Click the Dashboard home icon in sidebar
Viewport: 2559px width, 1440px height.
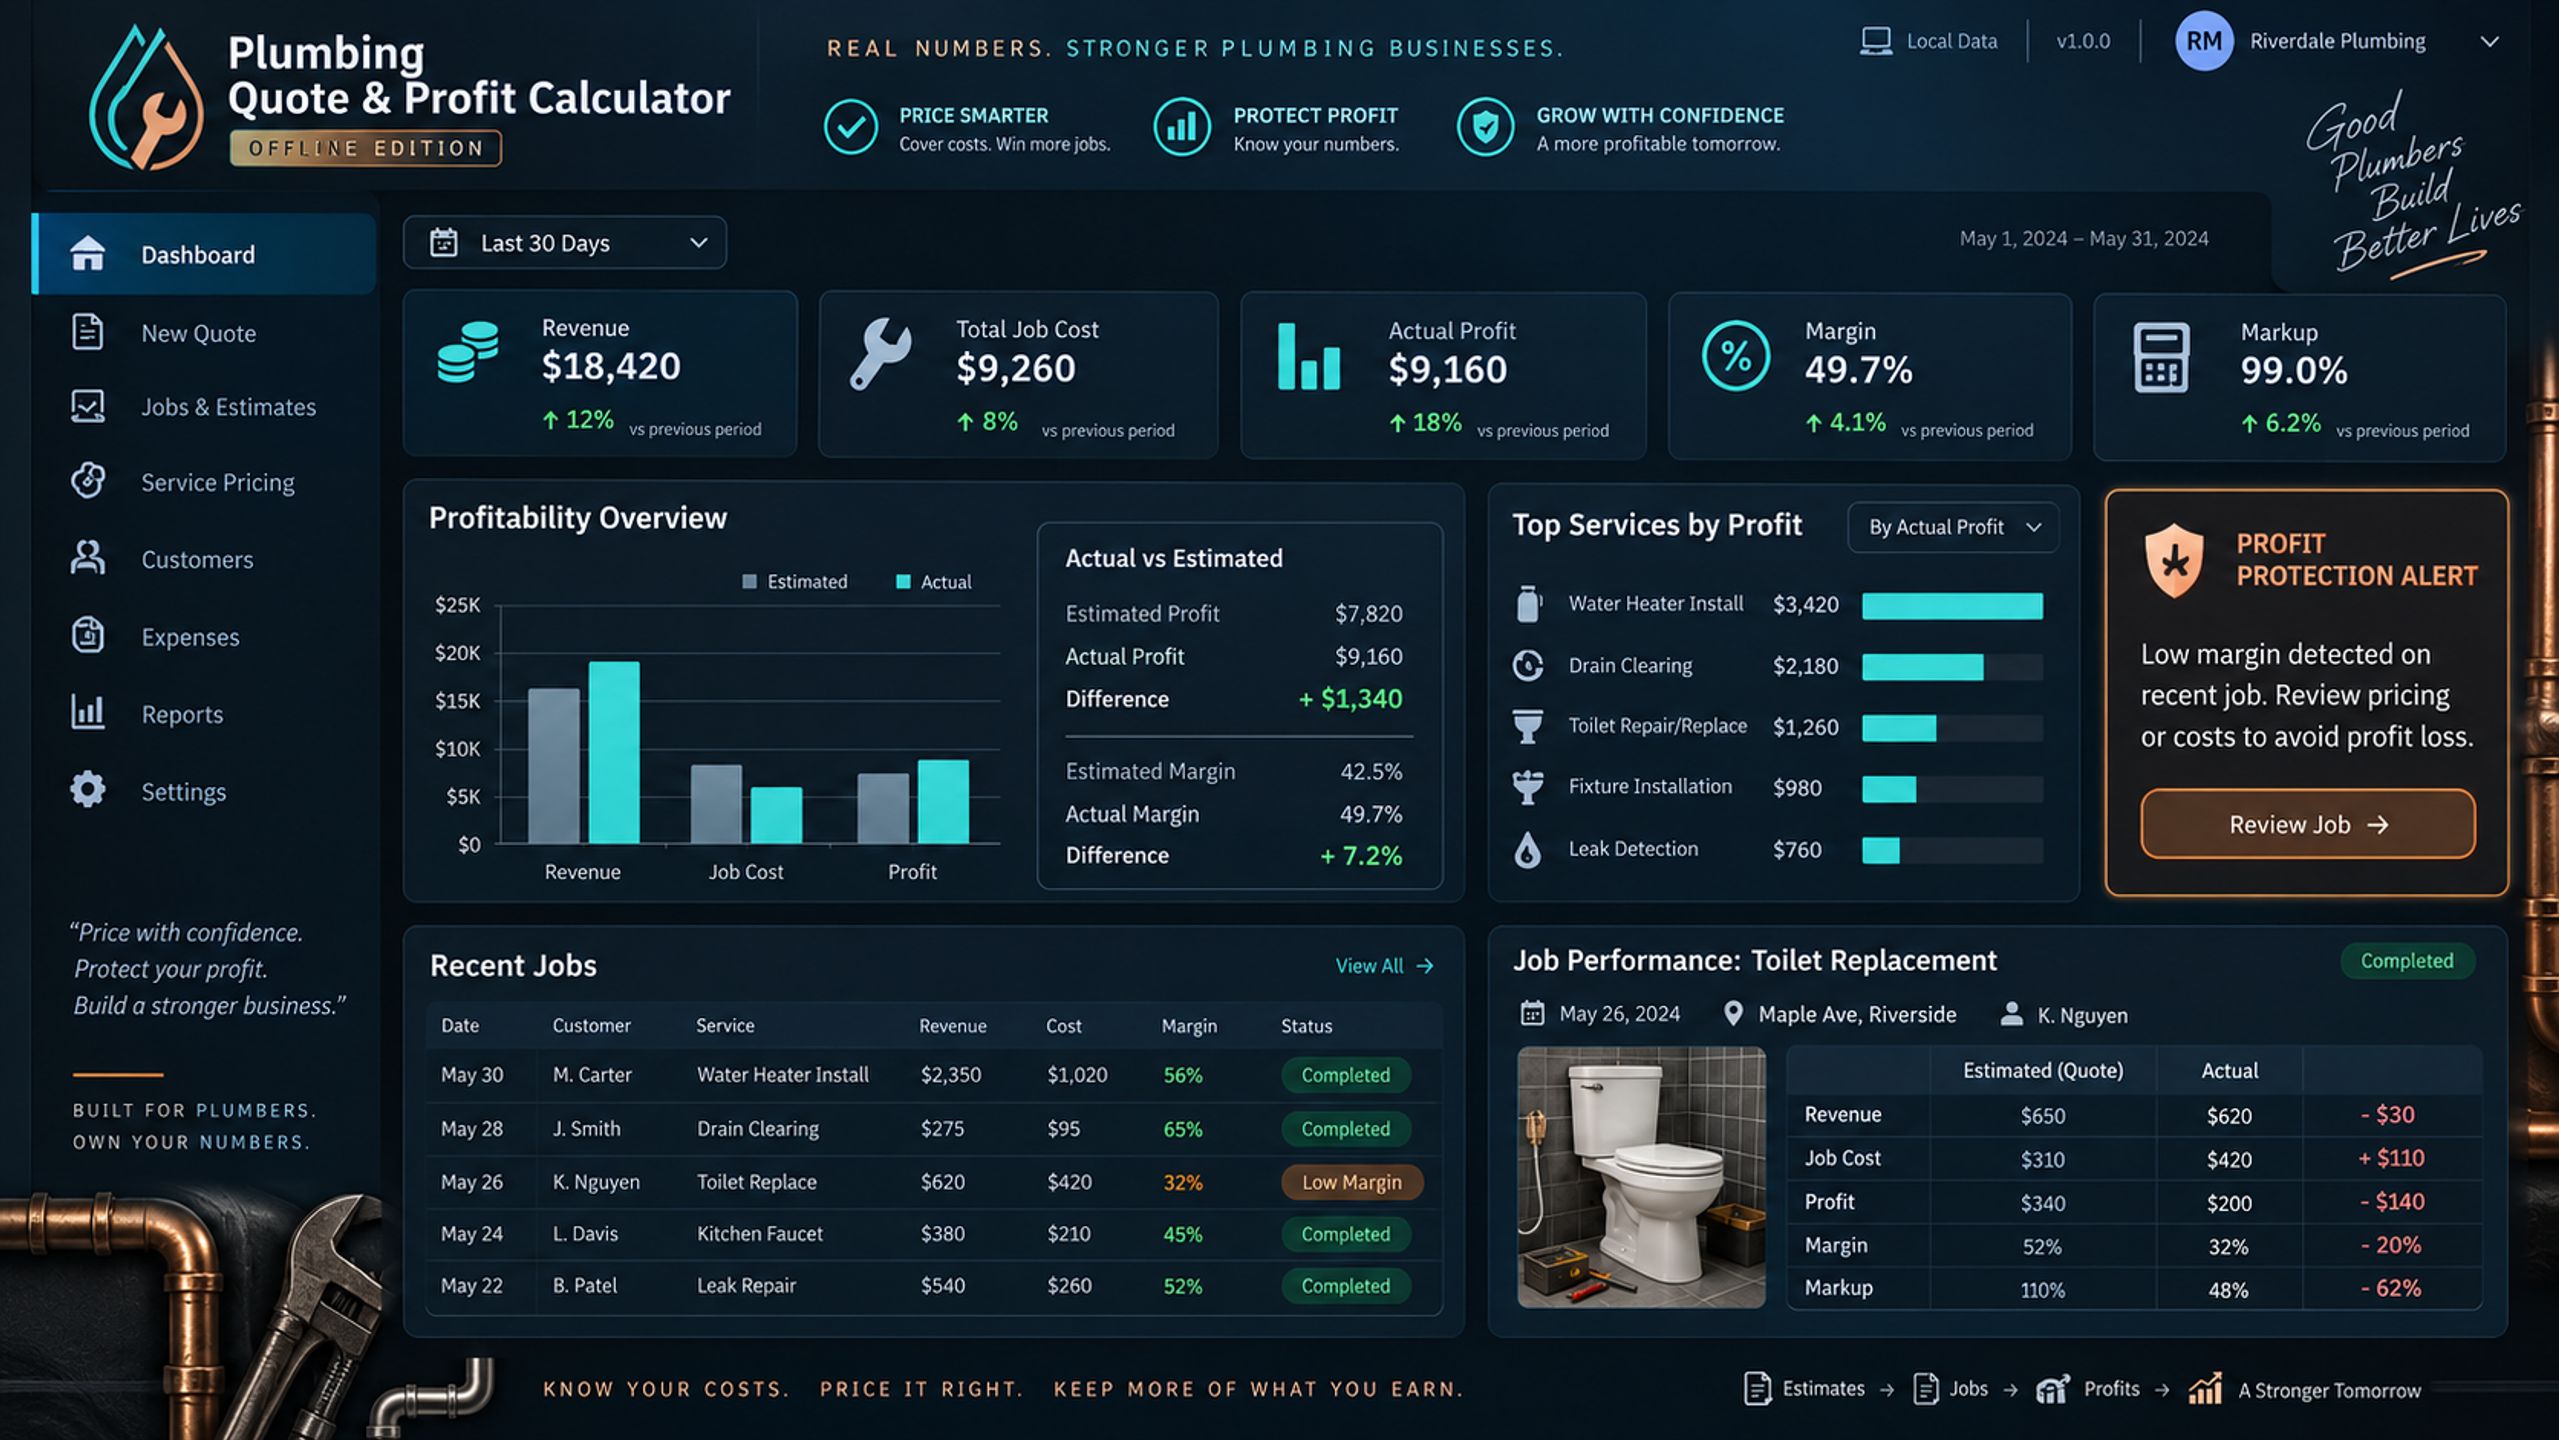(88, 254)
